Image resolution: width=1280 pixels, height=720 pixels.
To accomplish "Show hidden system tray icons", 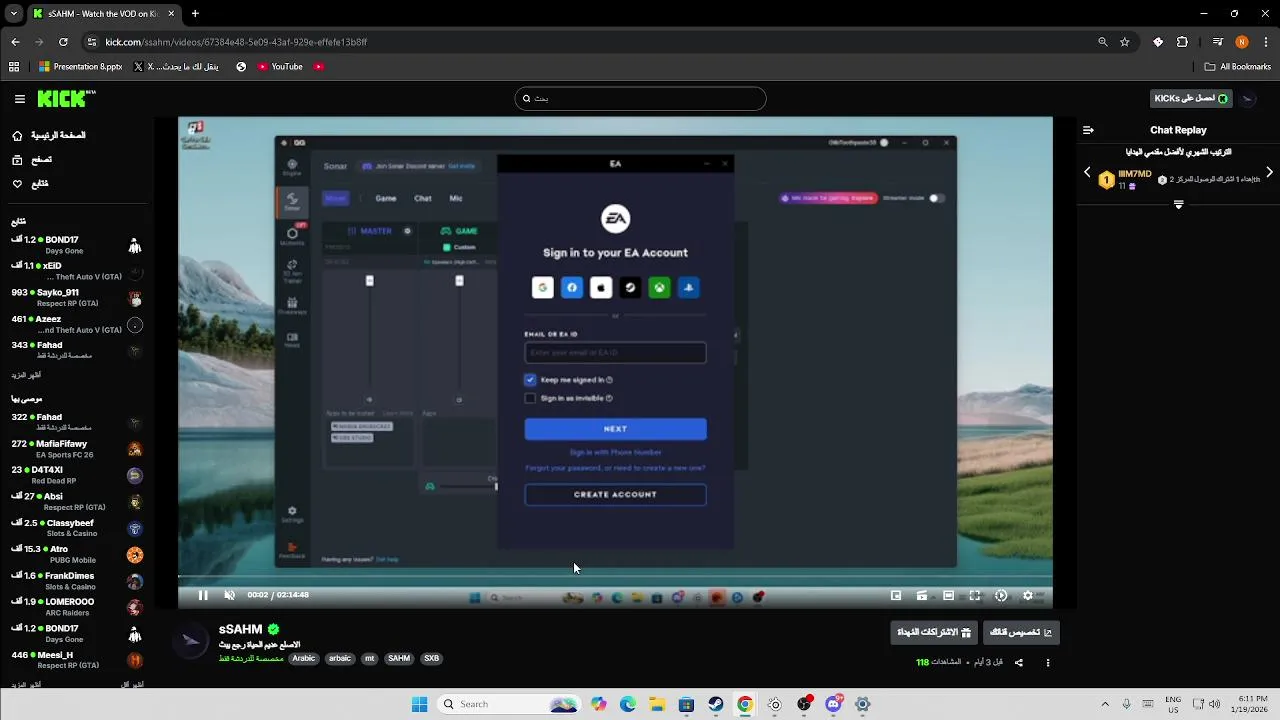I will 1105,704.
